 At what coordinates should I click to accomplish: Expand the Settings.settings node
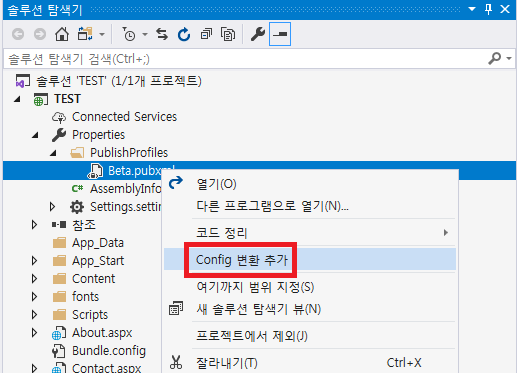[52, 207]
